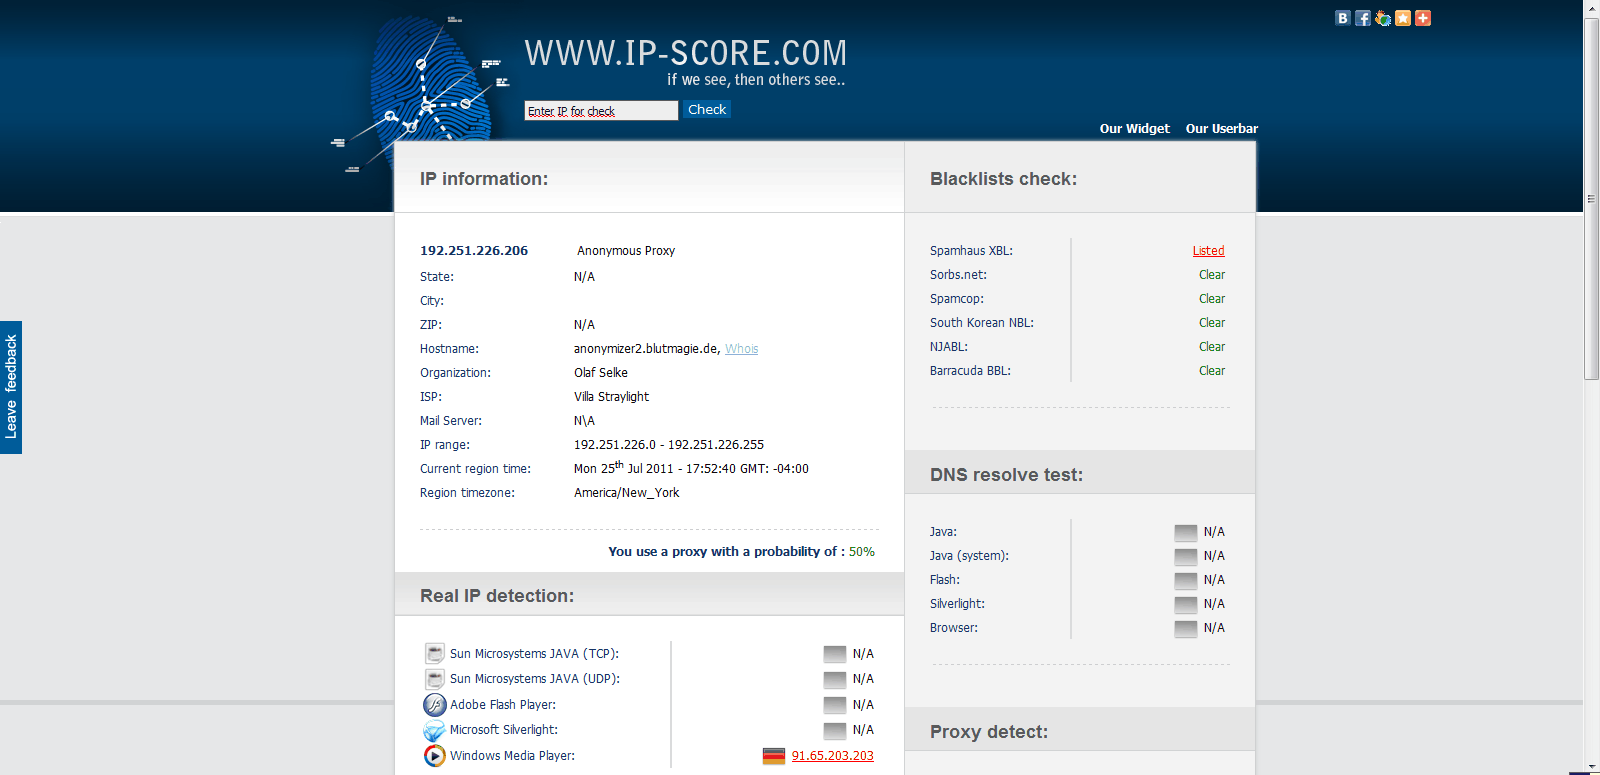Click the current region time value
Image resolution: width=1600 pixels, height=775 pixels.
(x=691, y=468)
